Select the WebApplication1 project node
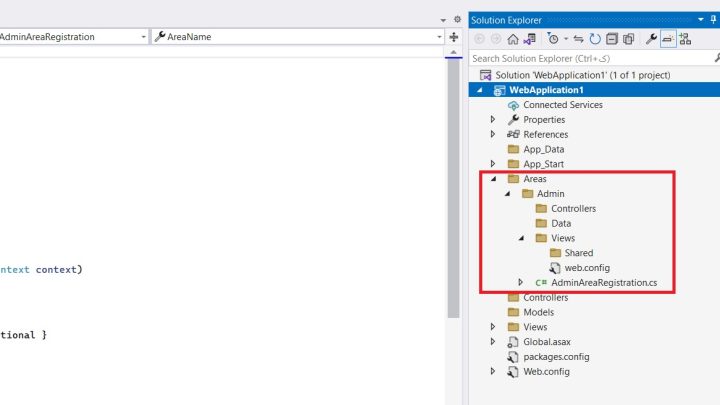720x405 pixels. click(x=546, y=90)
